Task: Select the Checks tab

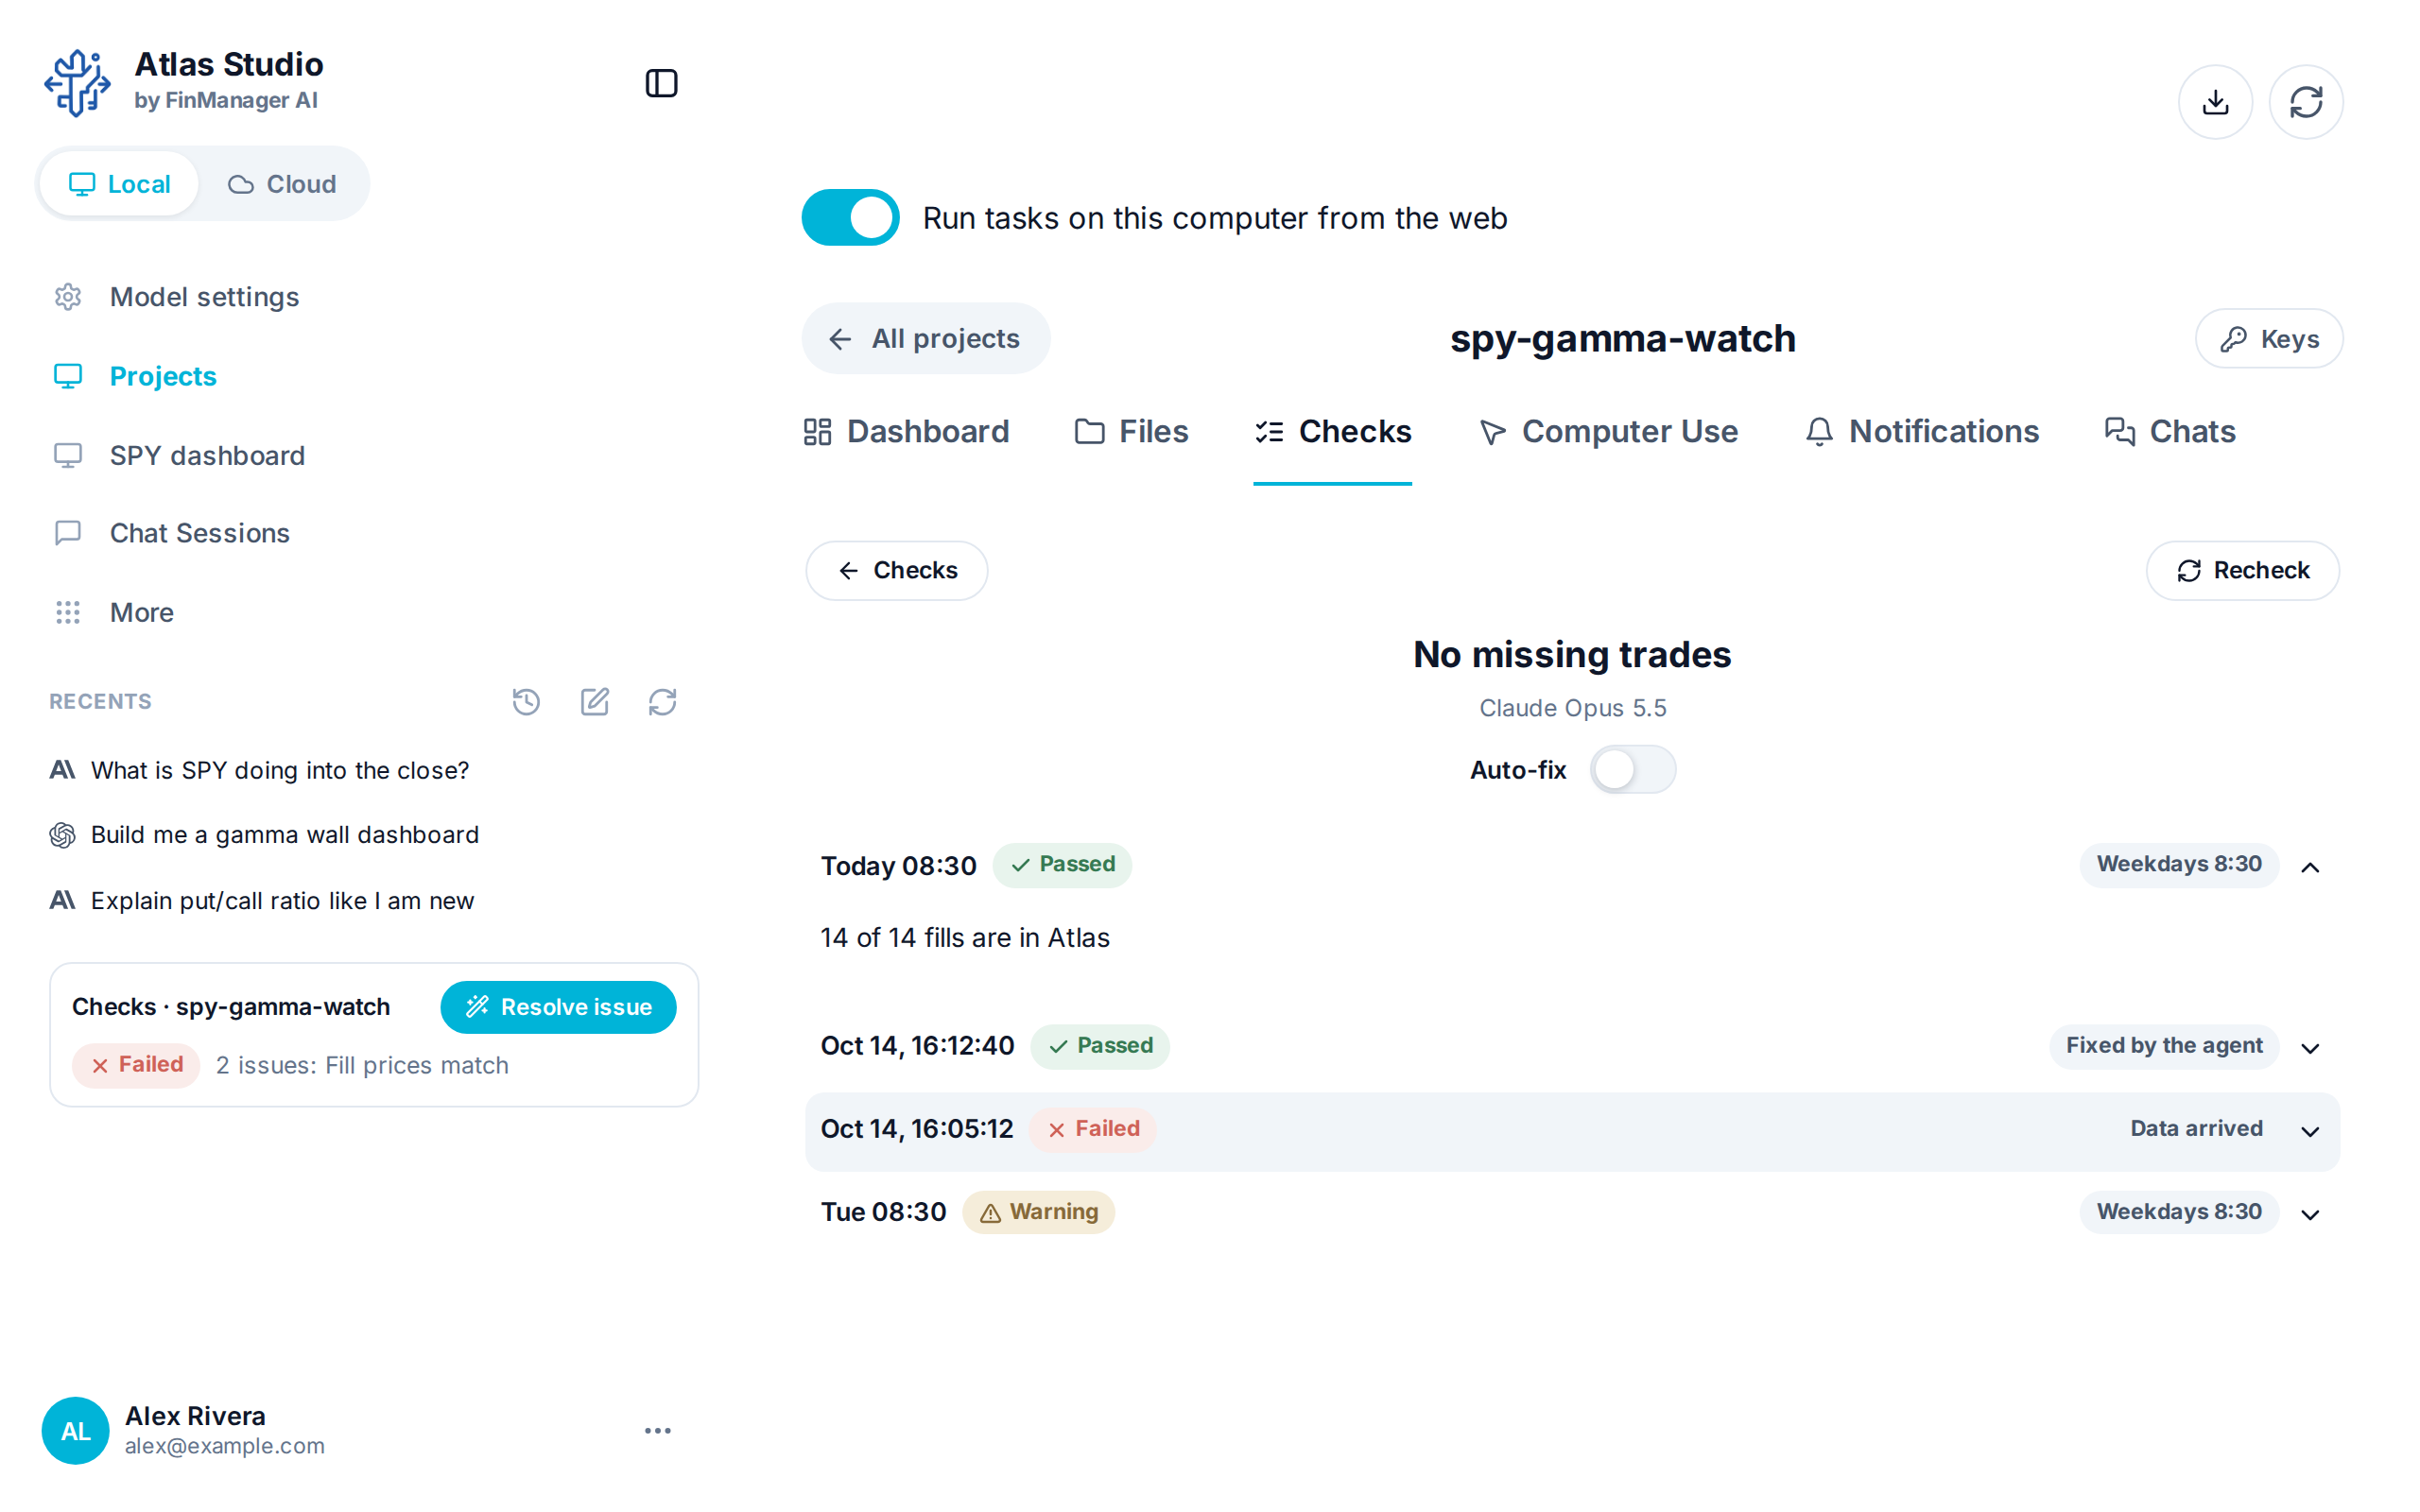Action: pyautogui.click(x=1332, y=432)
